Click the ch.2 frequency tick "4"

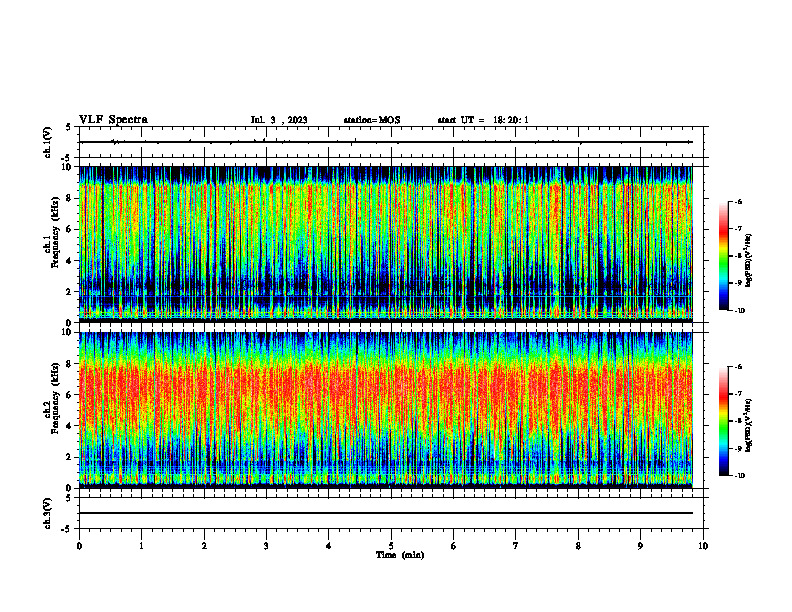[70, 426]
